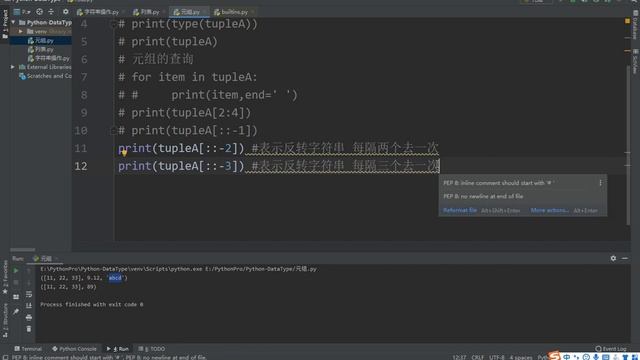Click 12:37 cursor position in status bar
The width and height of the screenshot is (640, 360).
point(459,357)
